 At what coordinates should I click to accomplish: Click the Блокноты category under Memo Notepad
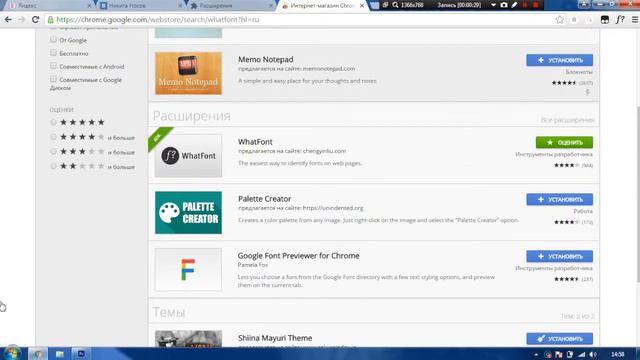pos(579,72)
